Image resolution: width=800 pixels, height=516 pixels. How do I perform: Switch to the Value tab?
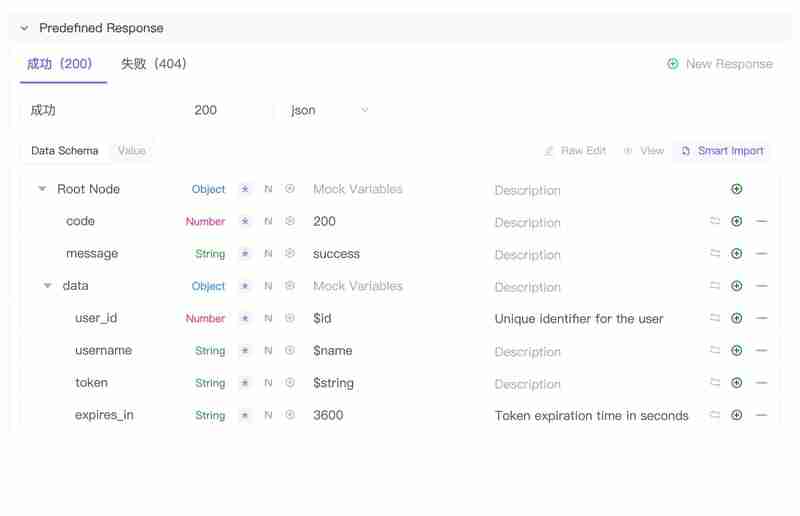[x=132, y=151]
